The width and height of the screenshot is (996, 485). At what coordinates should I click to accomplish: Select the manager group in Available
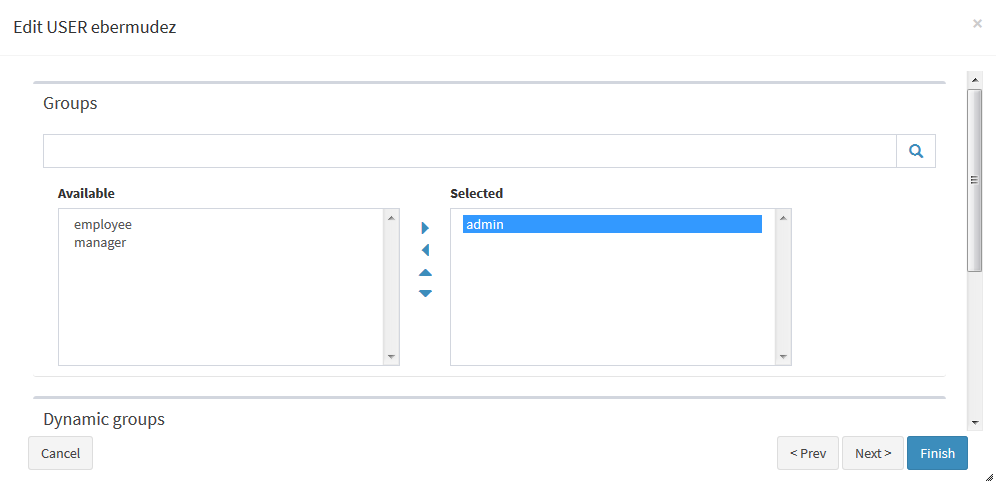tap(100, 242)
